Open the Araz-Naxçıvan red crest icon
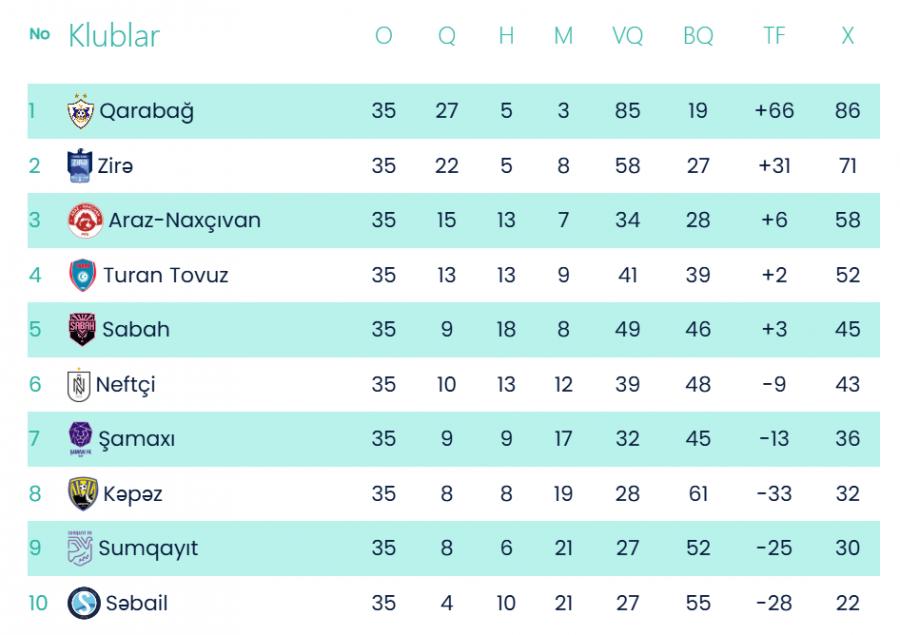 click(85, 220)
